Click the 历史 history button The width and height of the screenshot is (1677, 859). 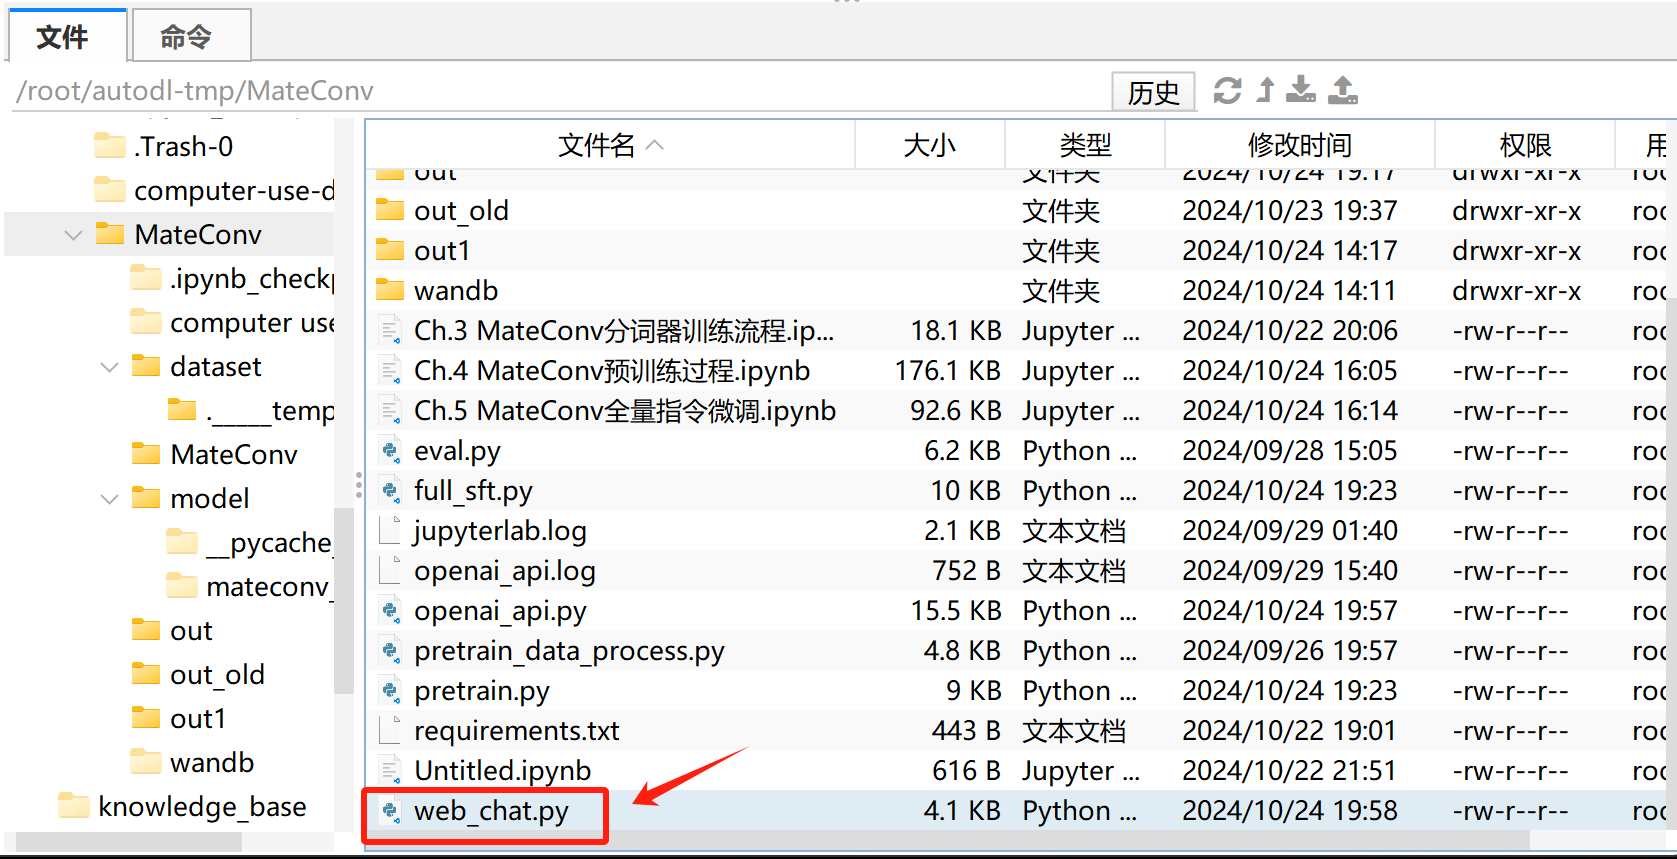tap(1153, 92)
